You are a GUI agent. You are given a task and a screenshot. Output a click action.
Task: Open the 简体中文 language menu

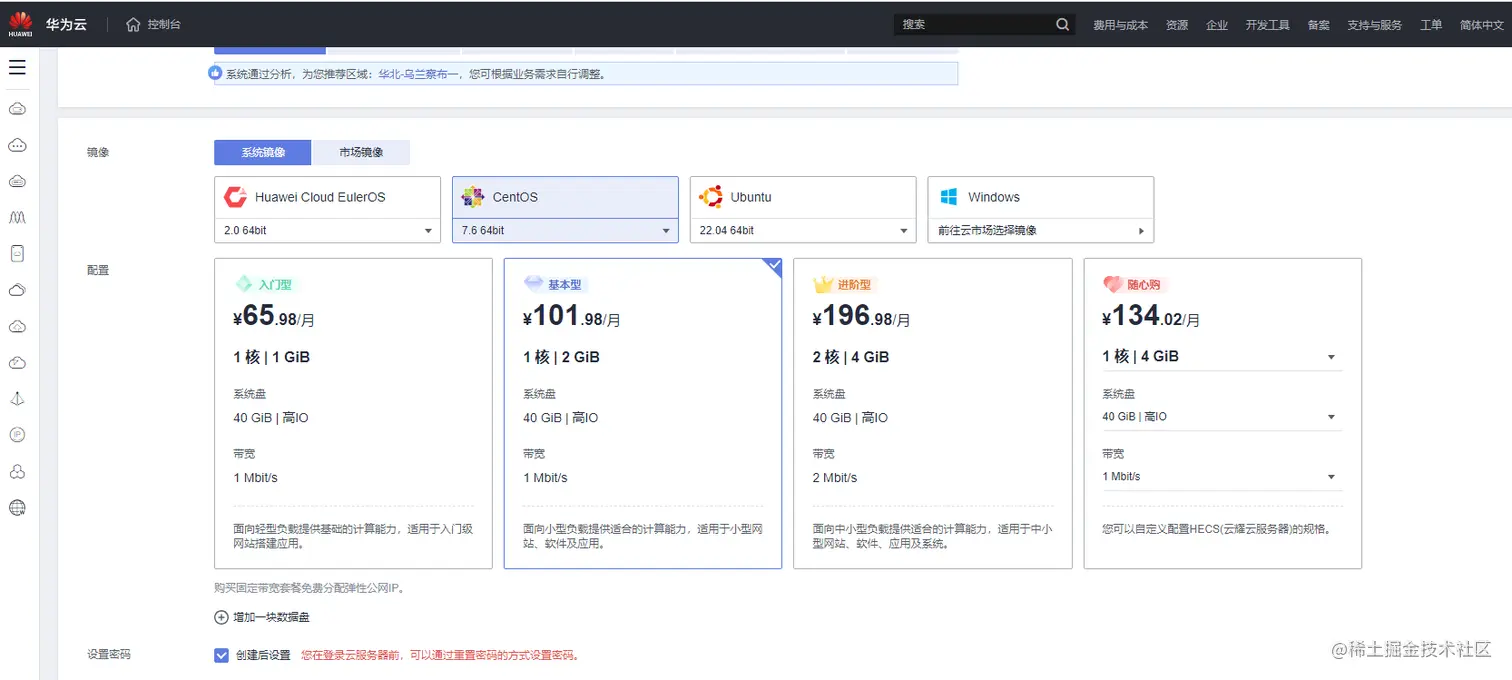point(1481,25)
